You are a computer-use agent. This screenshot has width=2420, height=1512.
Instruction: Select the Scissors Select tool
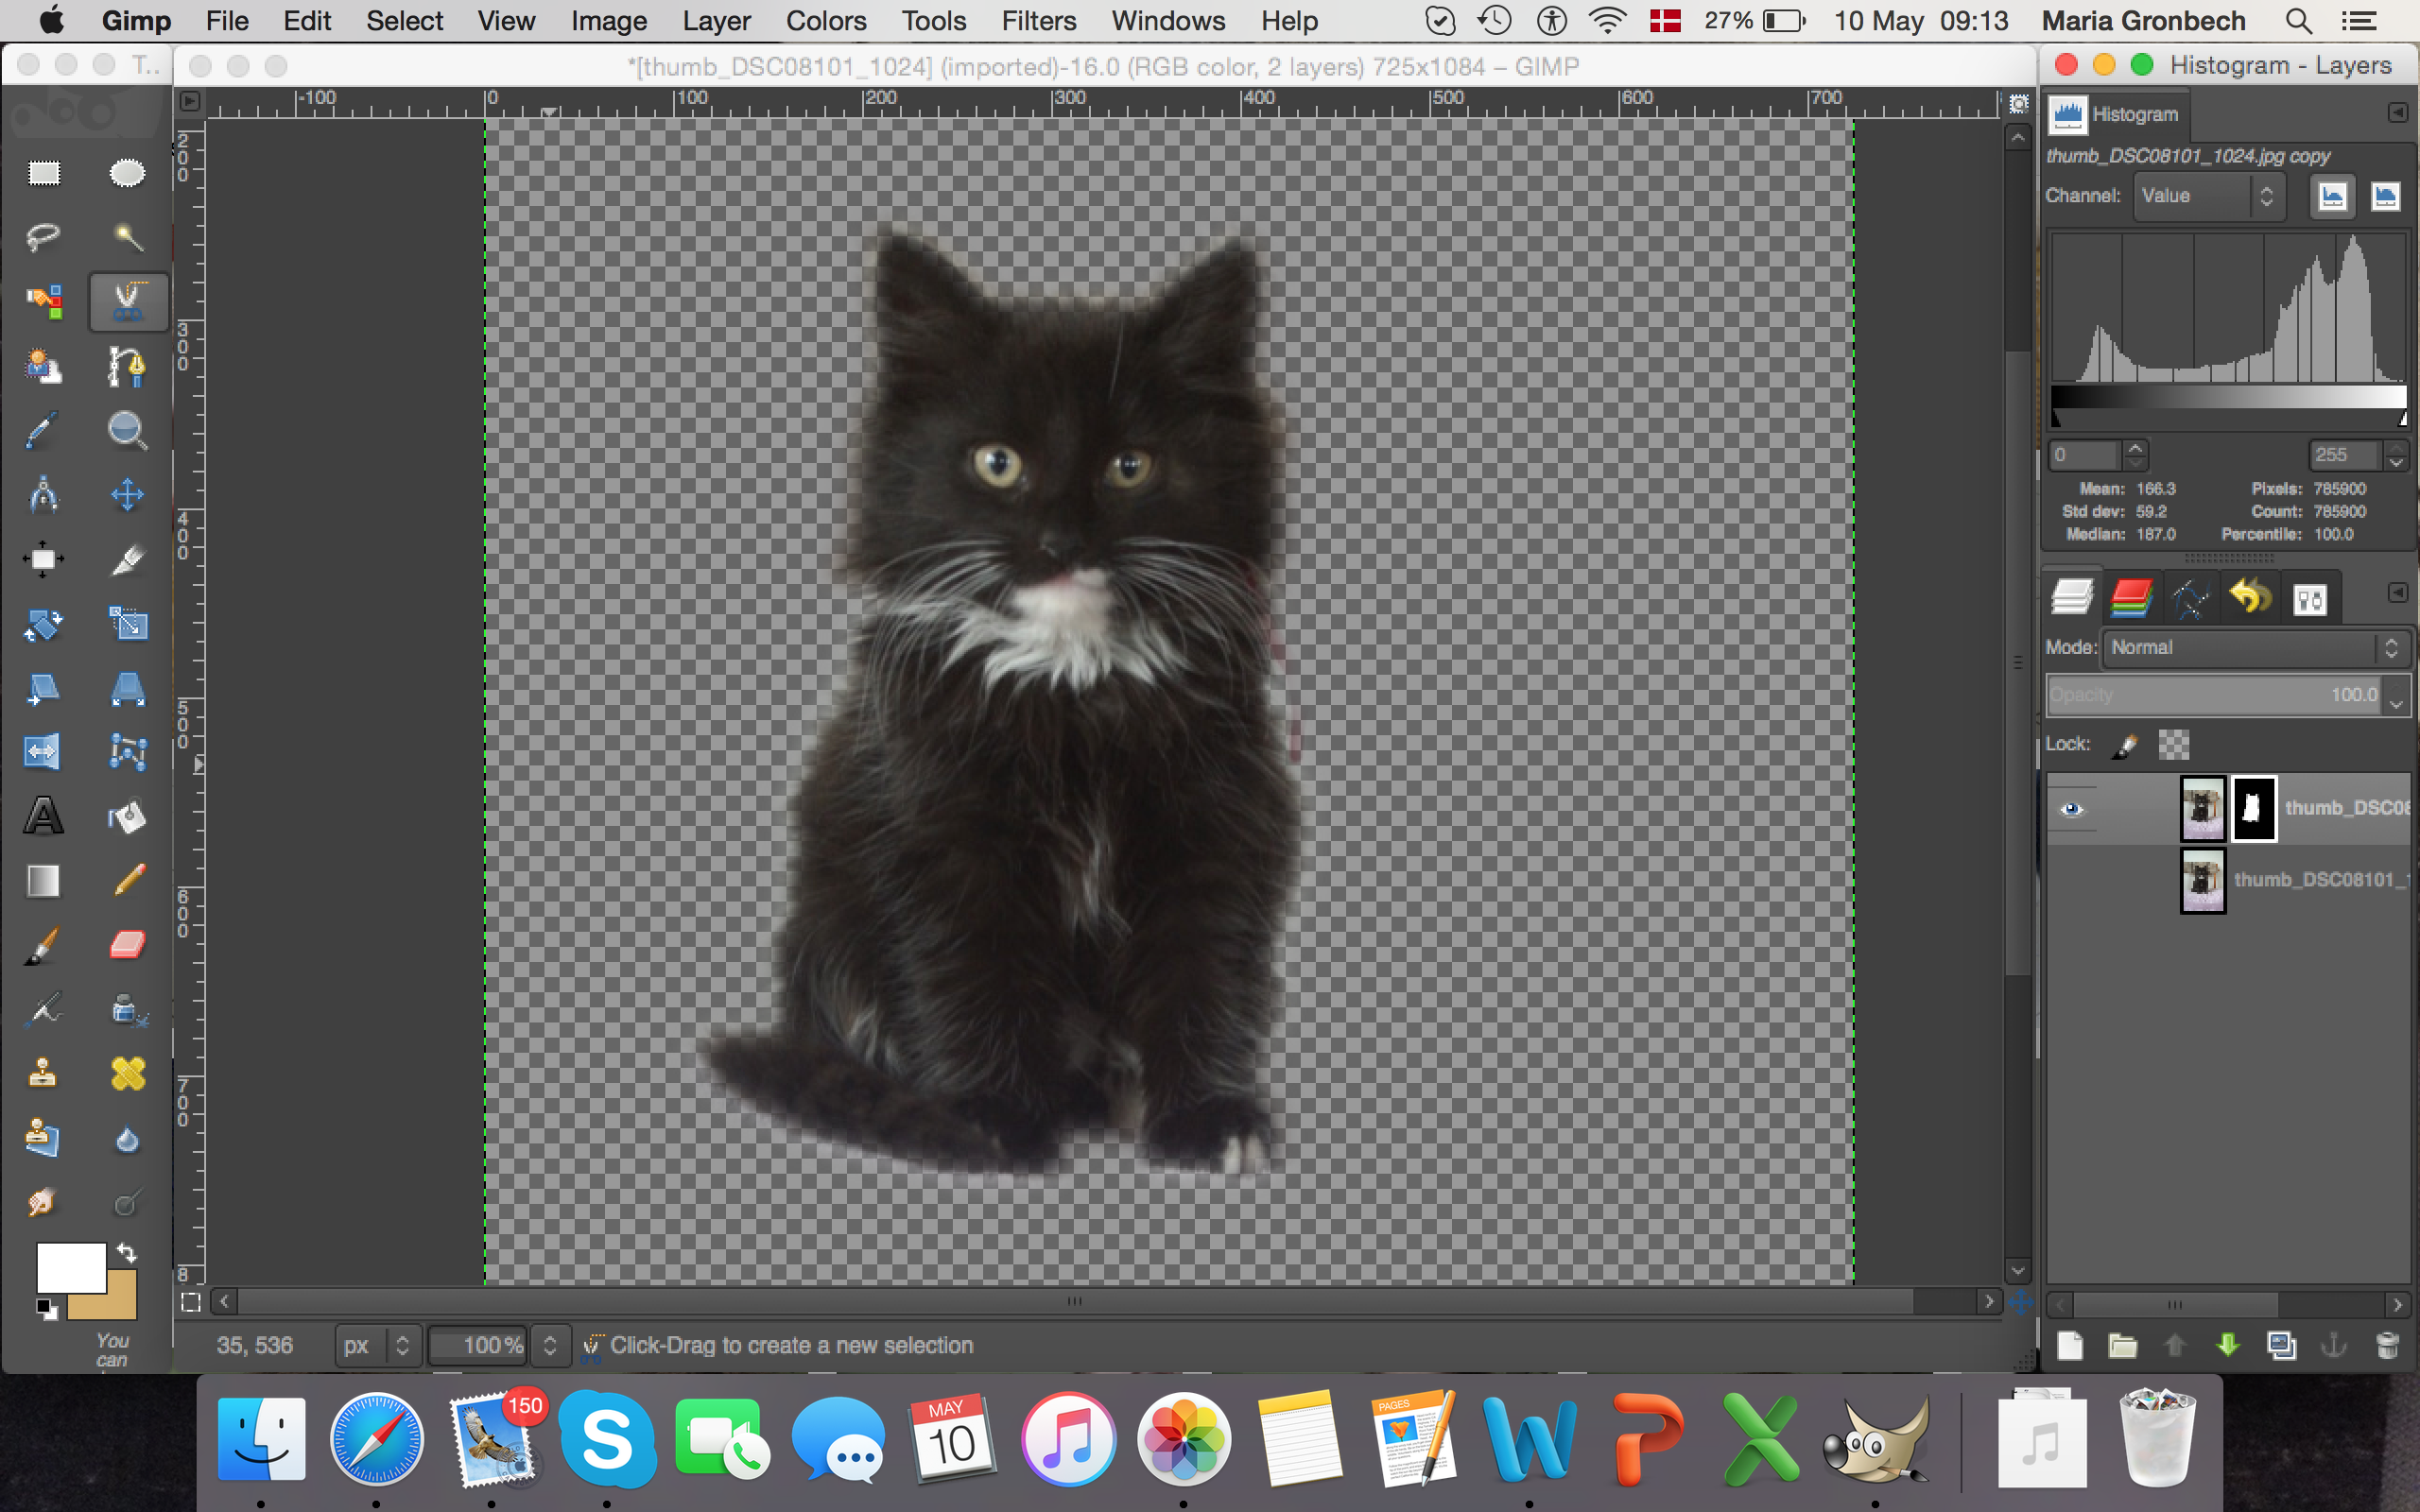127,301
